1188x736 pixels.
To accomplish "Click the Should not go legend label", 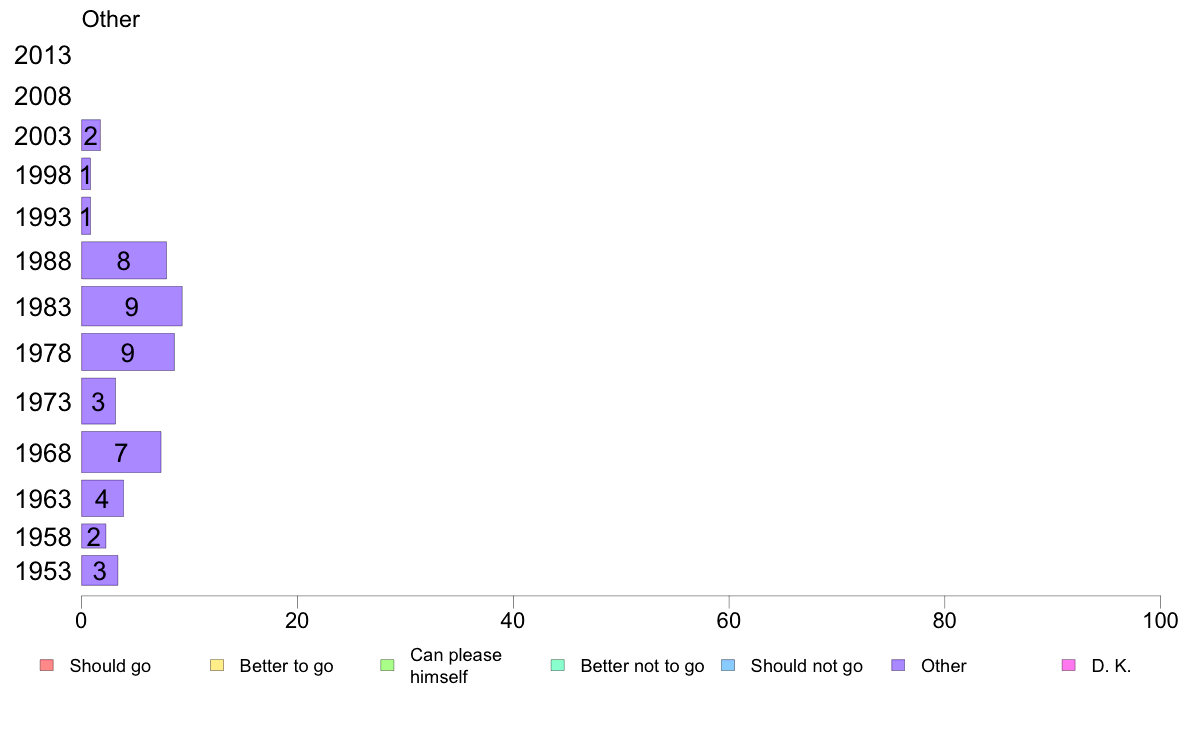I will (x=807, y=666).
